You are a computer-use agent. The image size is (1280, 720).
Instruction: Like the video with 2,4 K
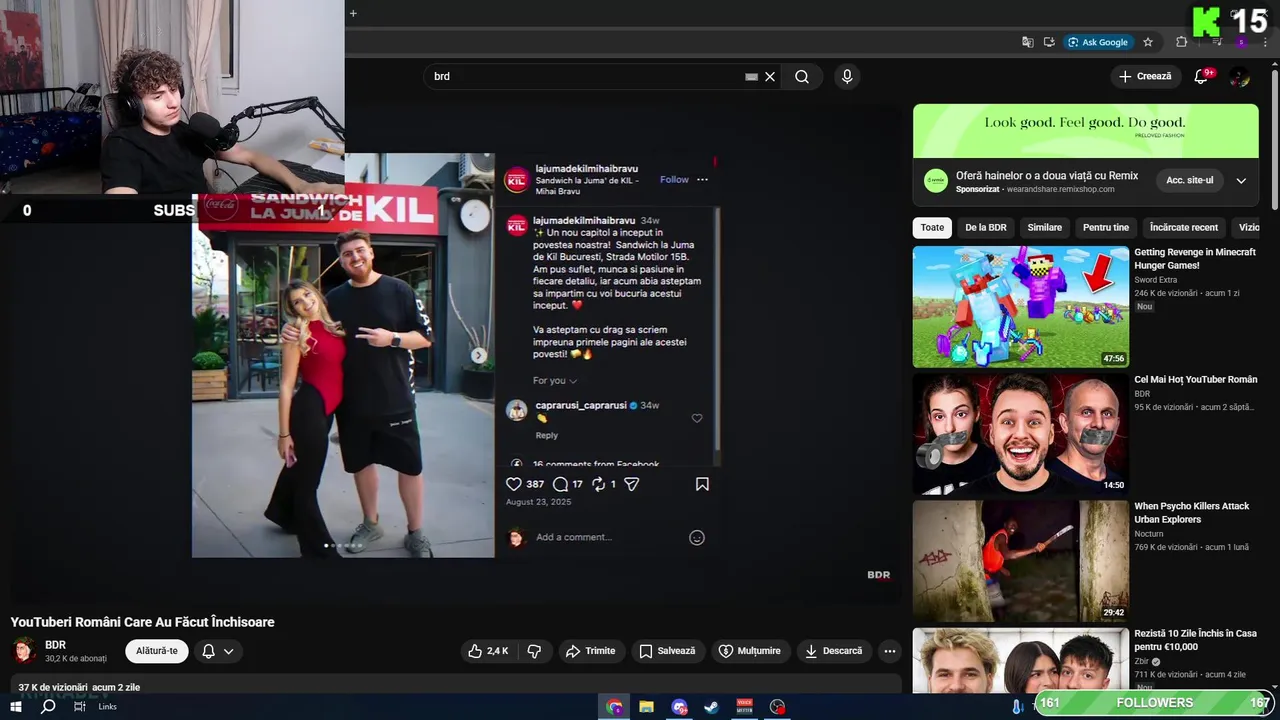pyautogui.click(x=488, y=651)
